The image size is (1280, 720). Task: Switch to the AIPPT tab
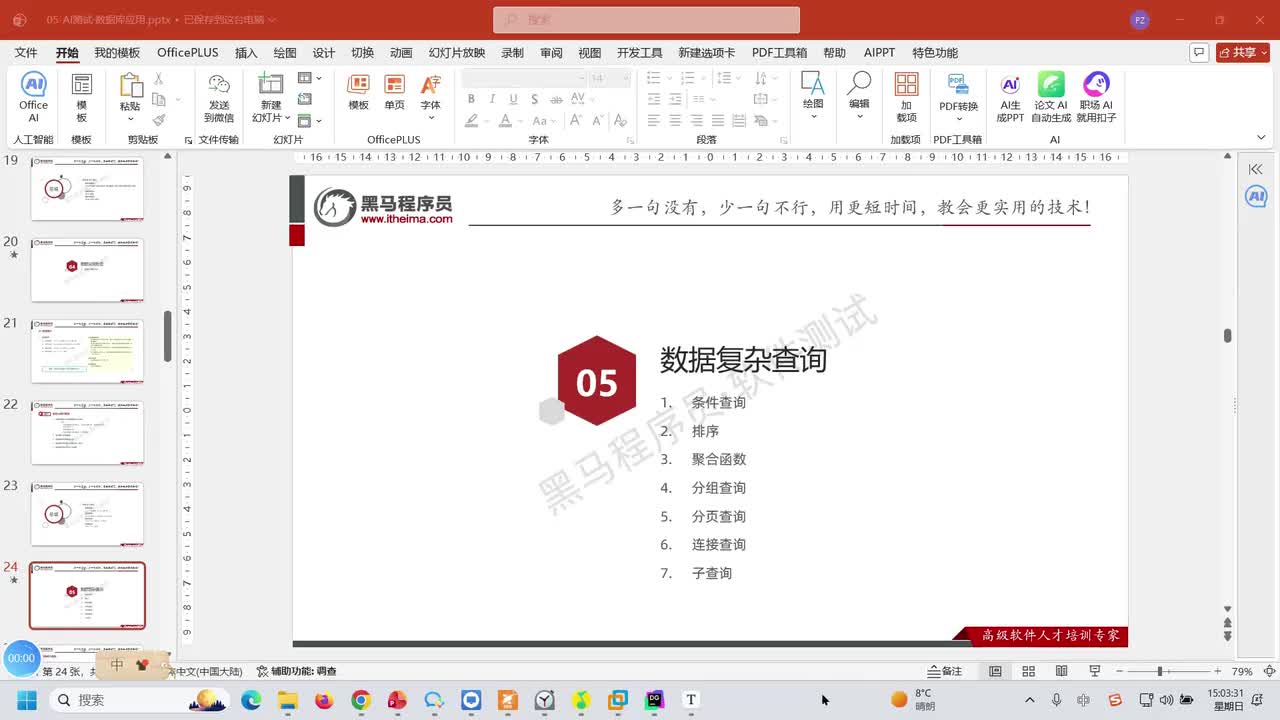(x=880, y=53)
